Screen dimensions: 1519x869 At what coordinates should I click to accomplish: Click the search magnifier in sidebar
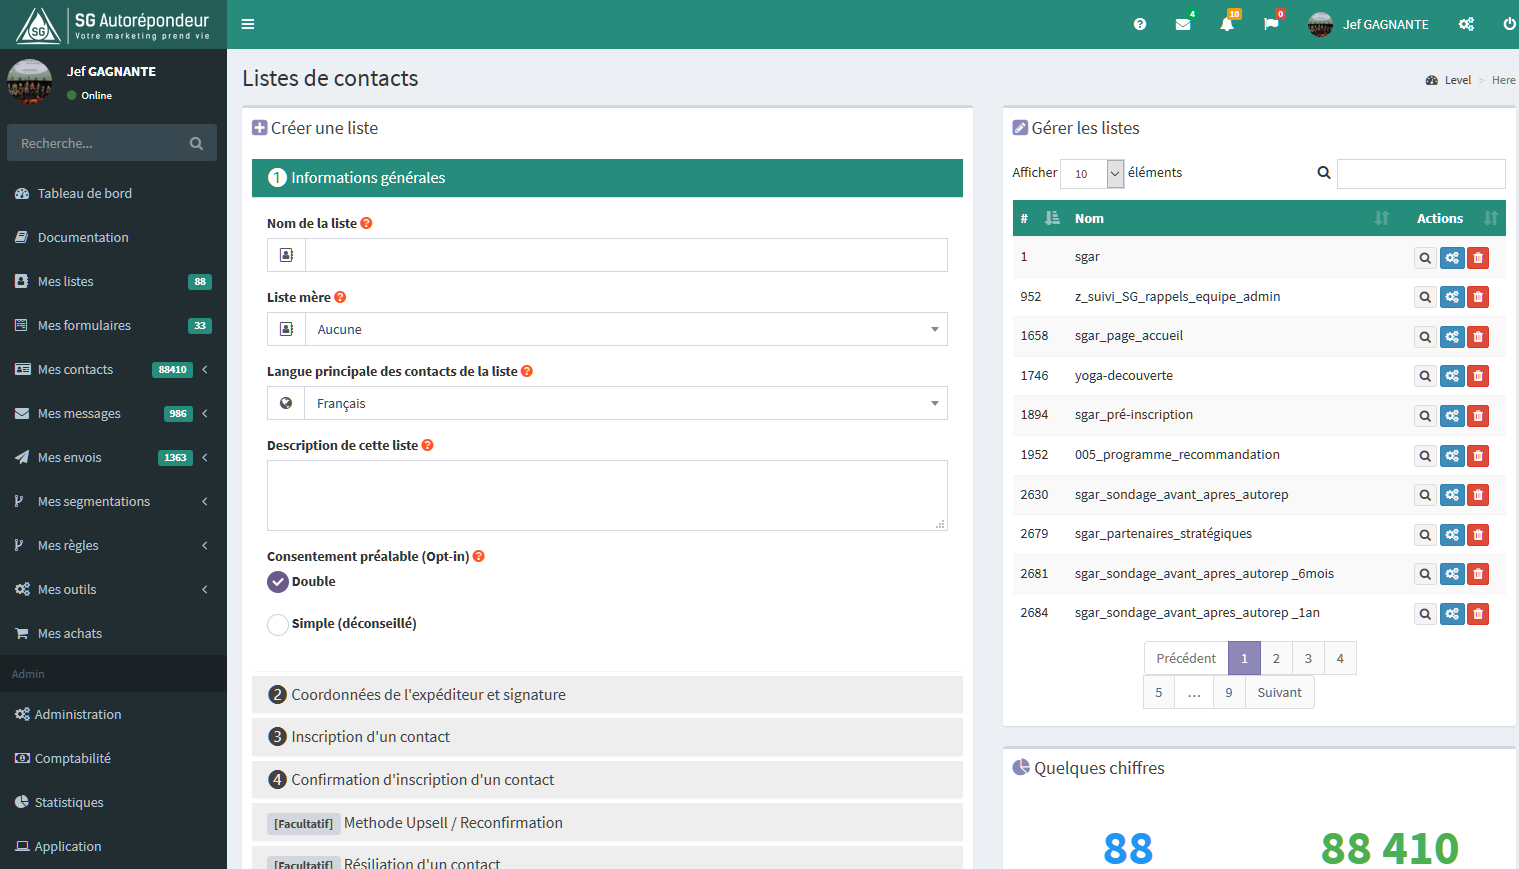point(196,143)
